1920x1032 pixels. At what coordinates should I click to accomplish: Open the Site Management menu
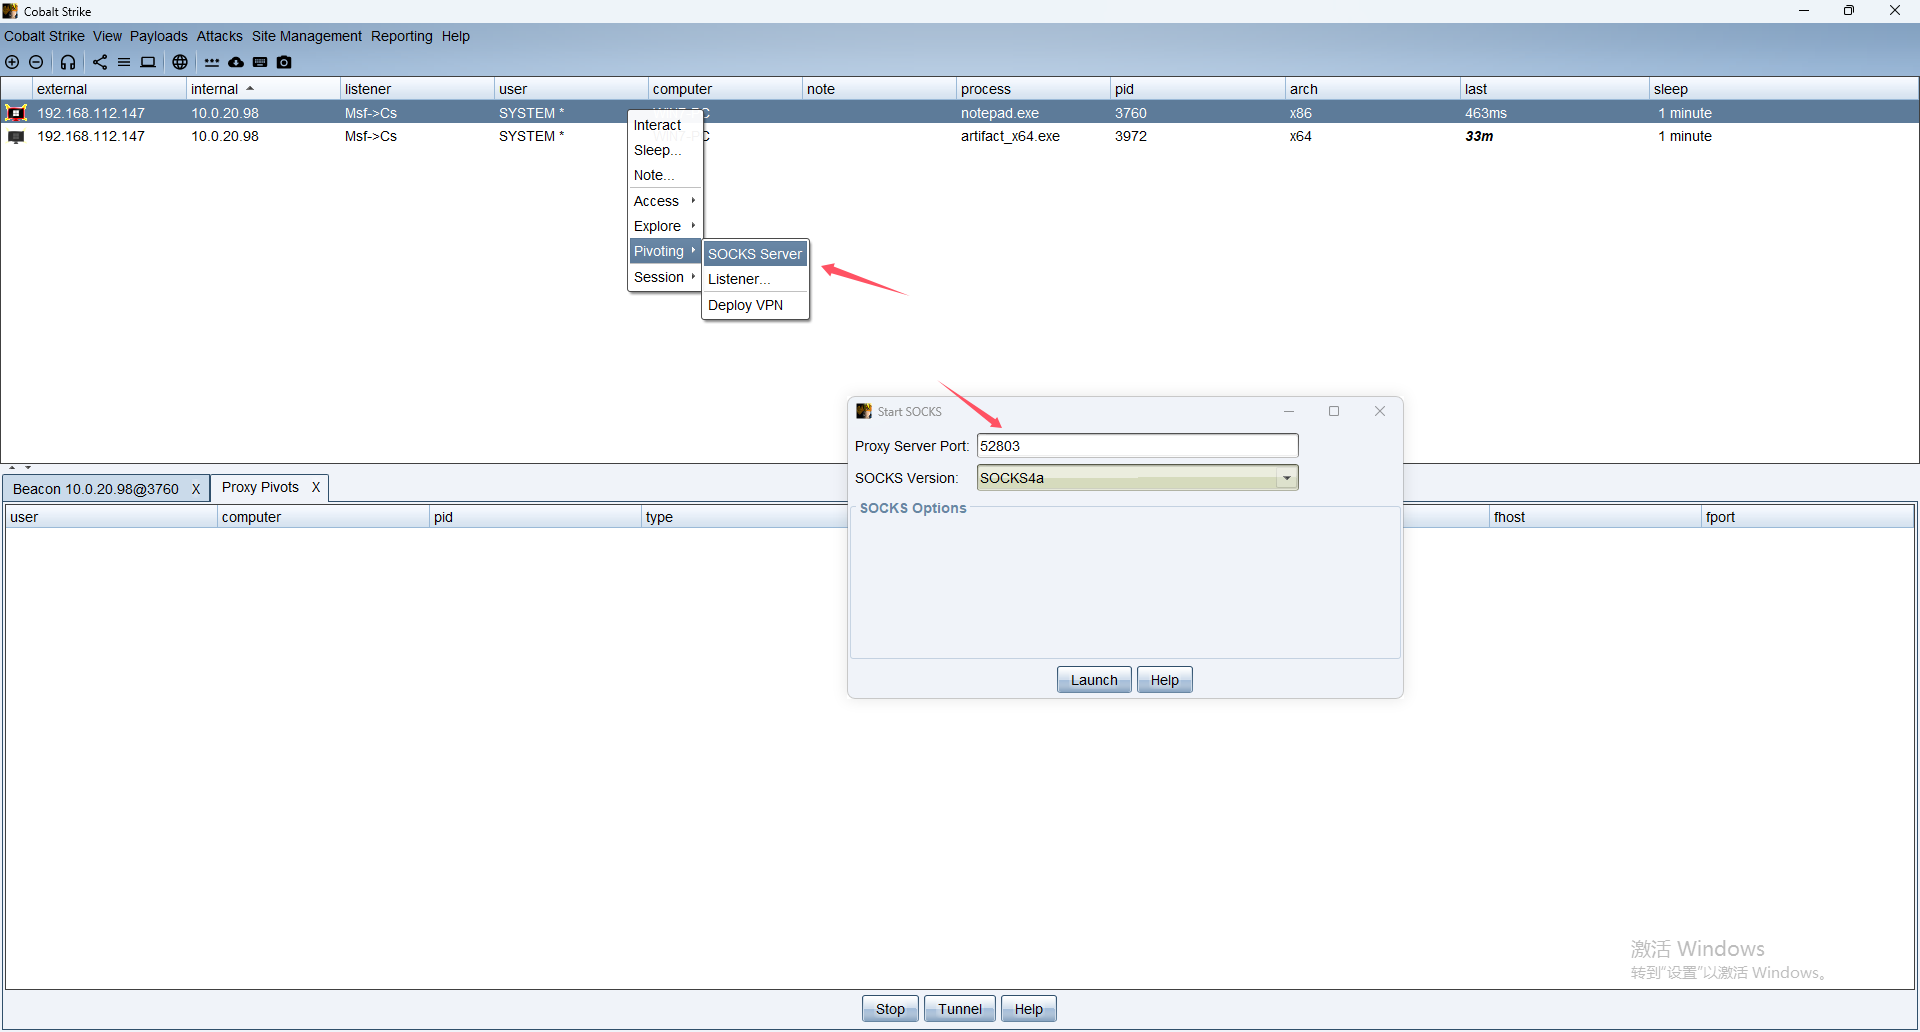306,36
